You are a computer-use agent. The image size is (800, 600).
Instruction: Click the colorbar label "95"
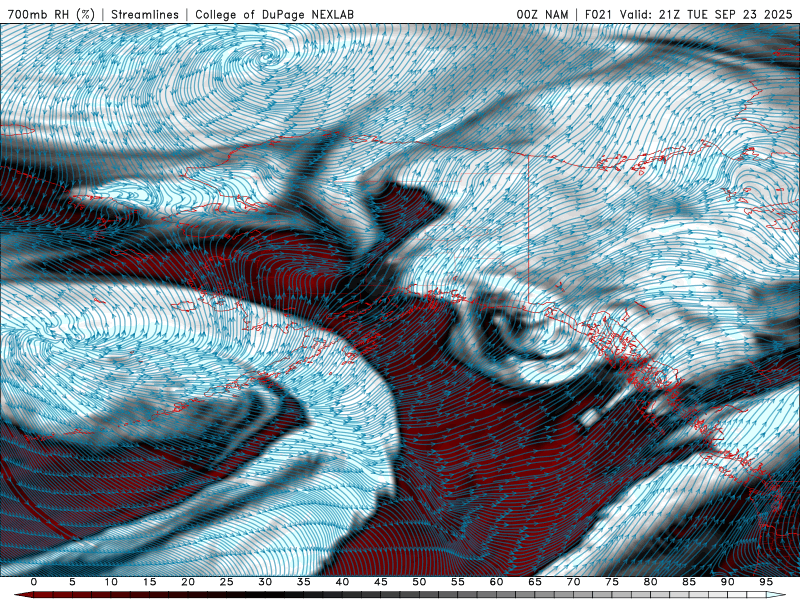[x=766, y=582]
